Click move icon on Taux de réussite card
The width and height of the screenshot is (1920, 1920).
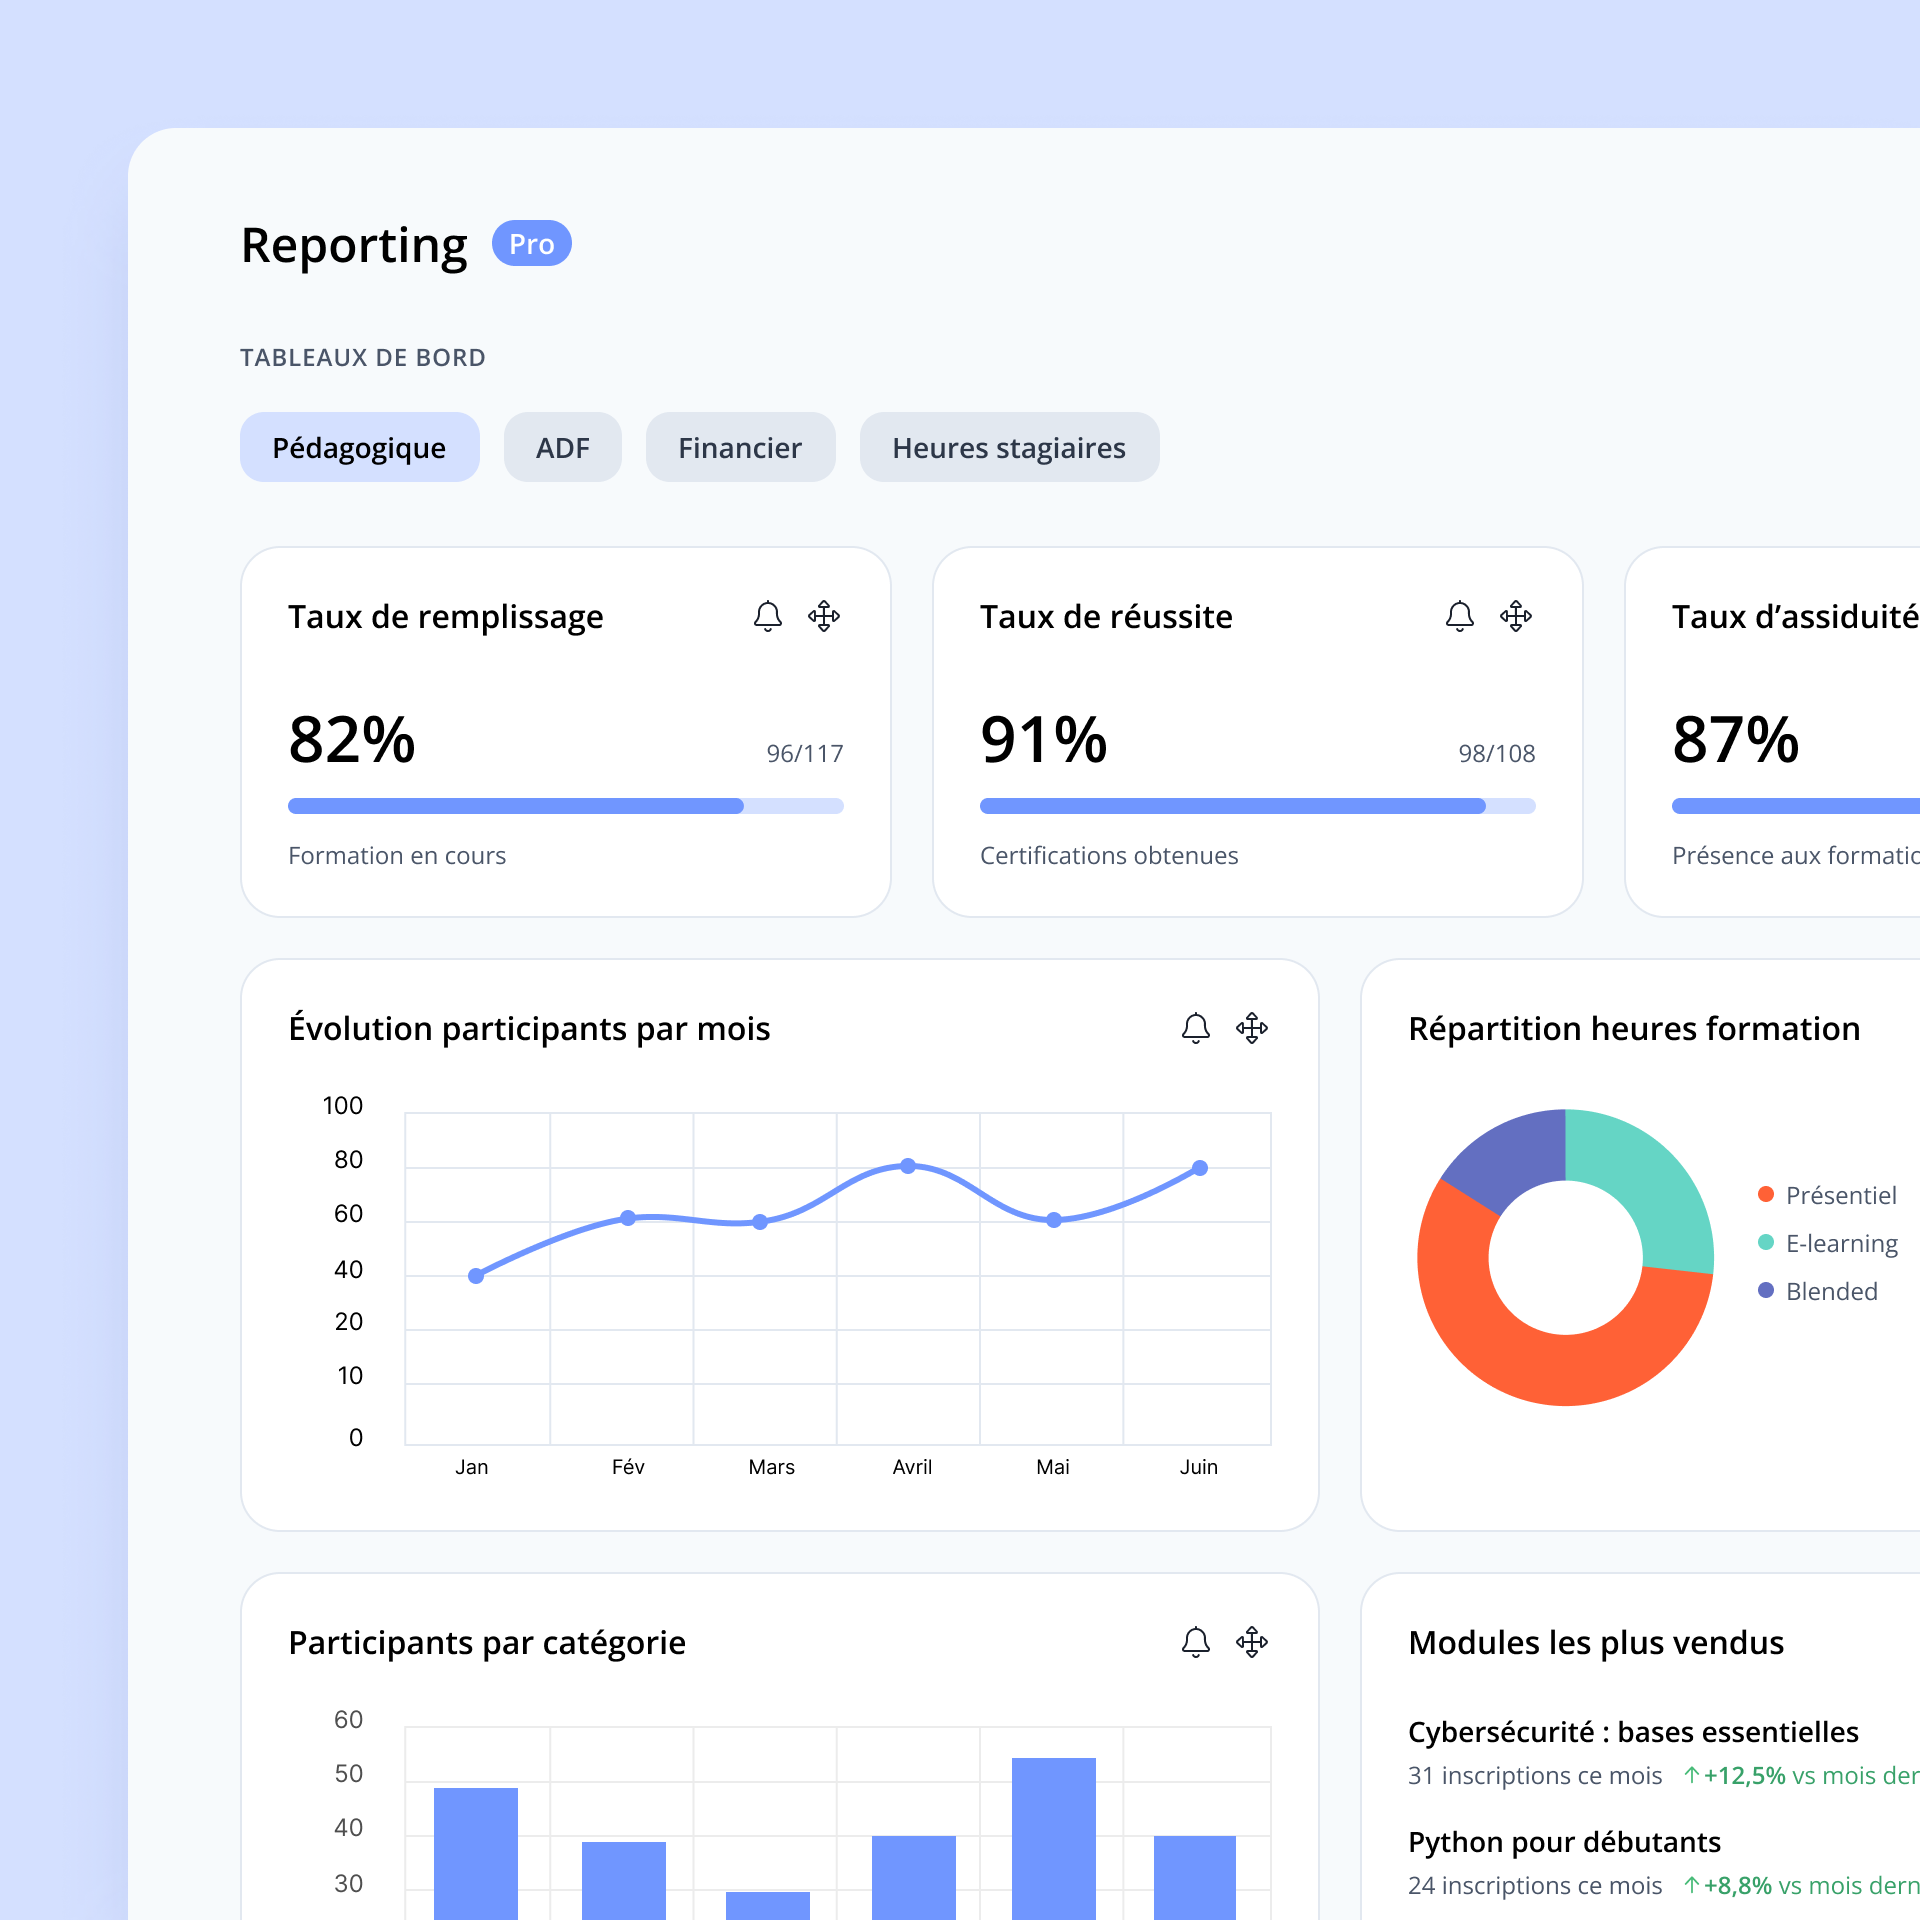(1516, 616)
